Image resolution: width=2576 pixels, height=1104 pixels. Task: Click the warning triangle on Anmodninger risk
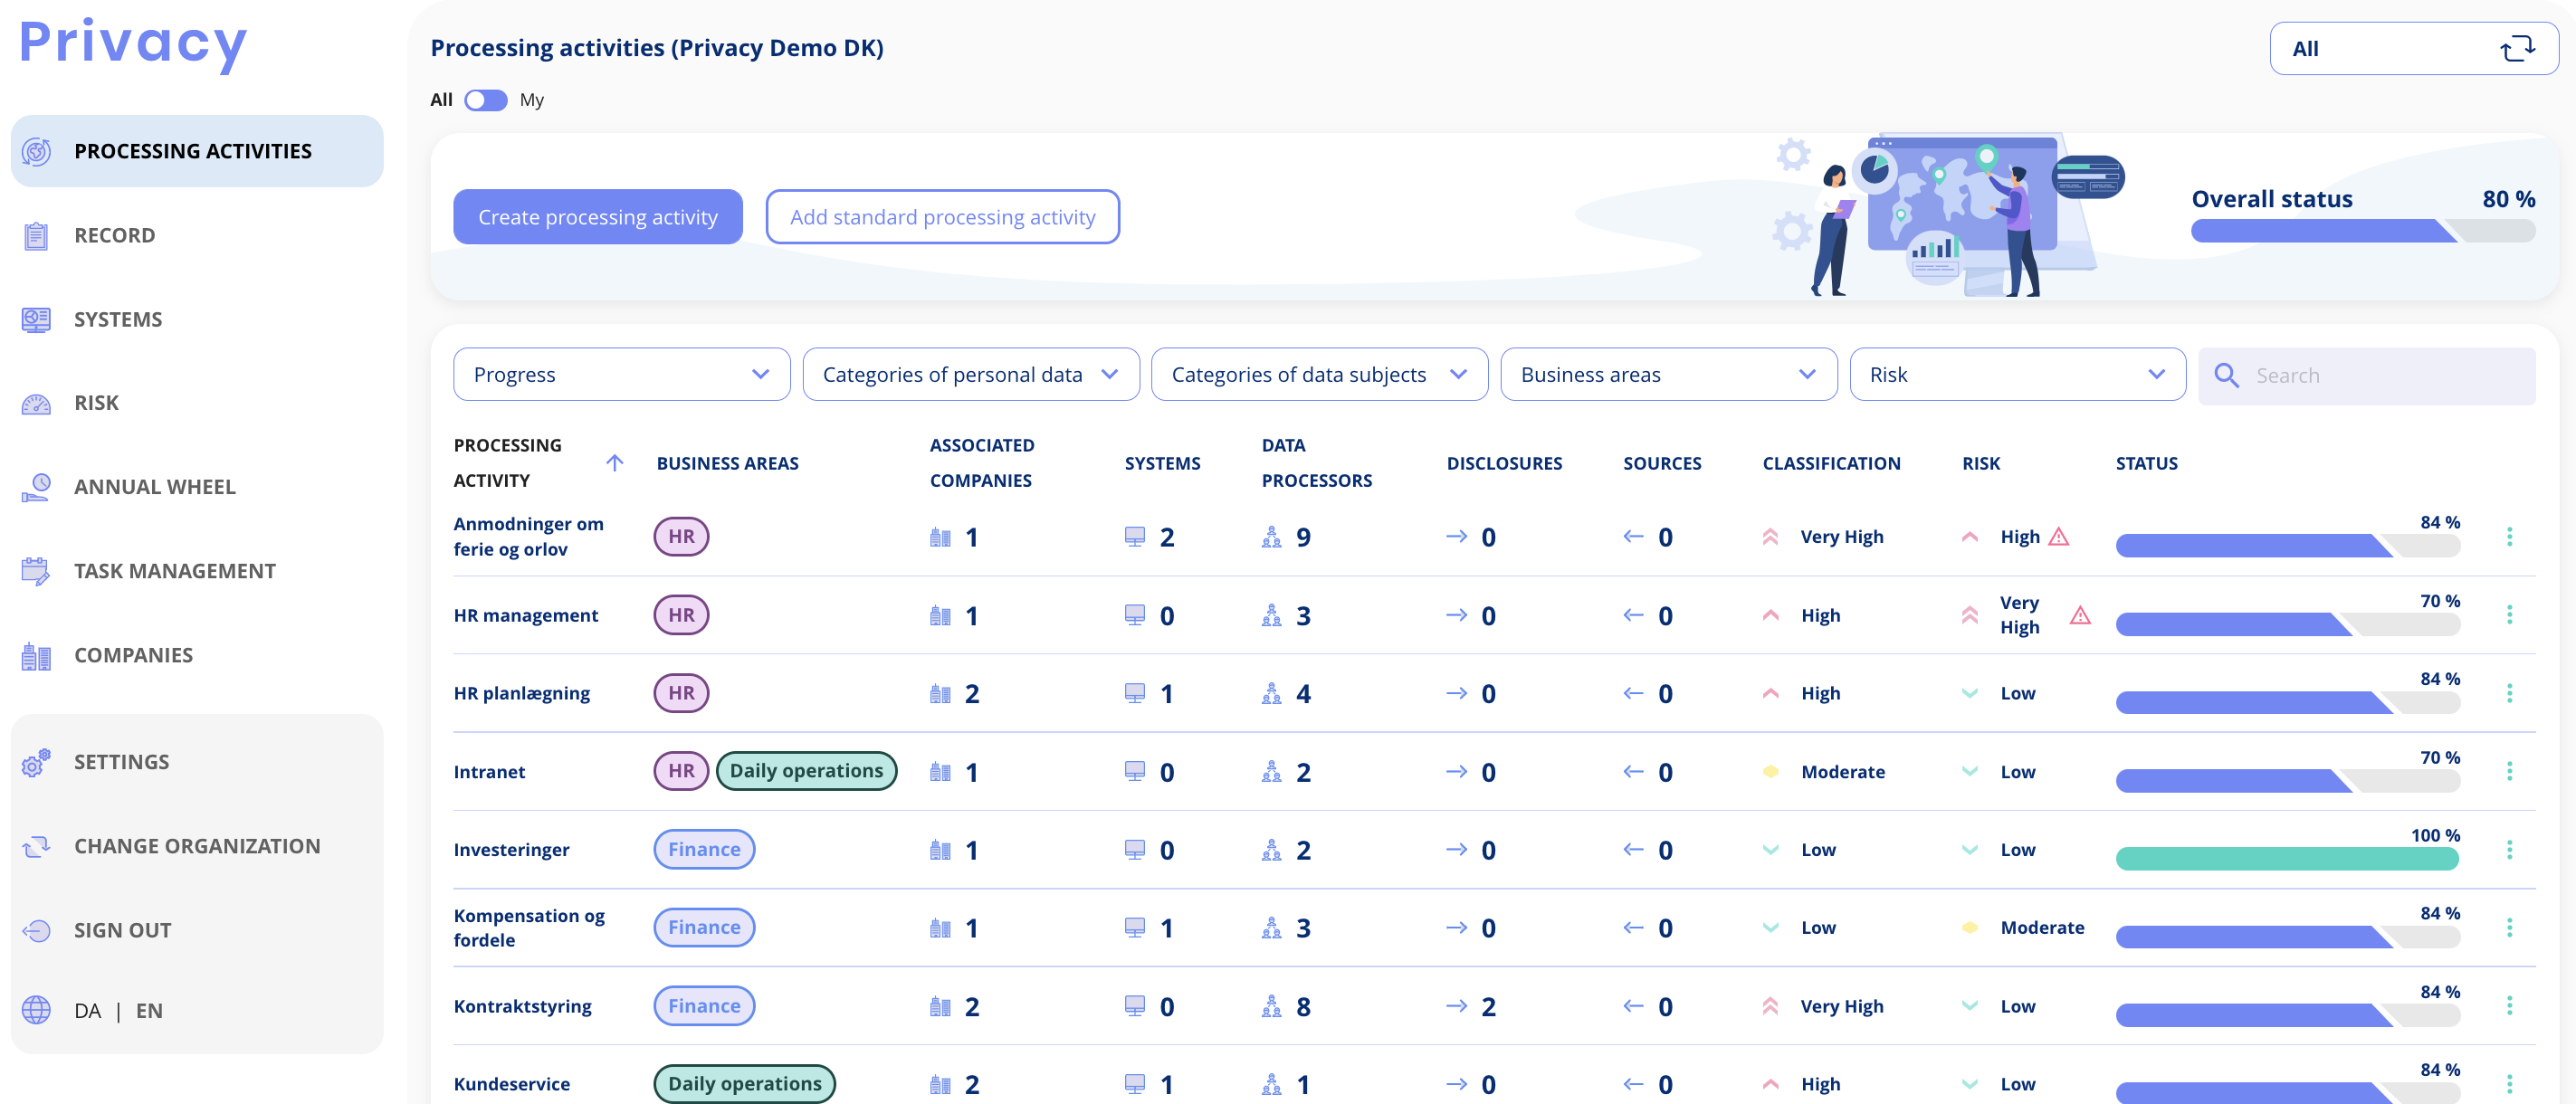pyautogui.click(x=2058, y=537)
